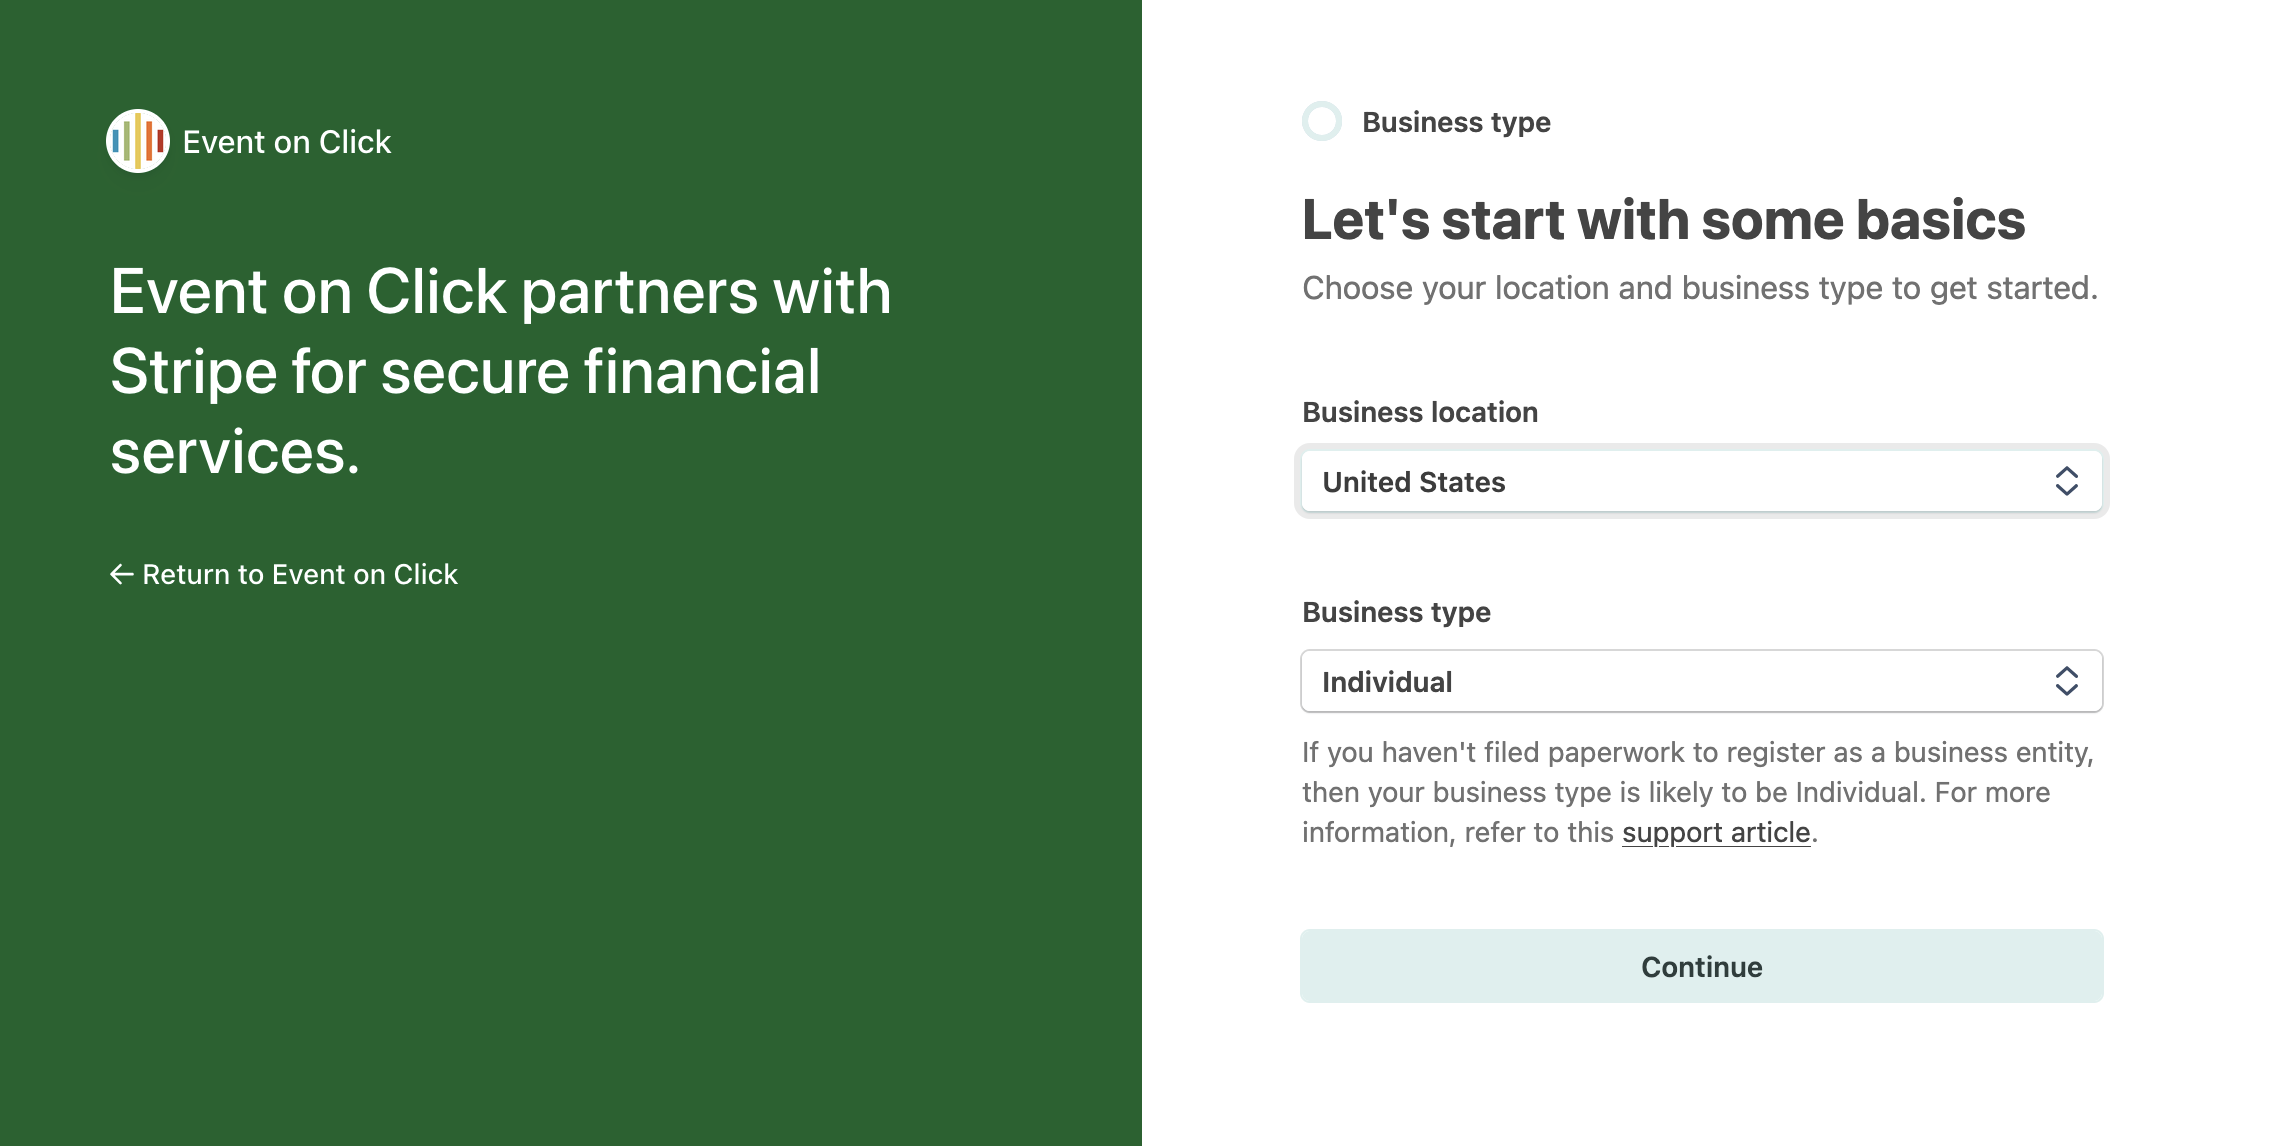The width and height of the screenshot is (2282, 1146).
Task: Click the Business type label above Individual
Action: (1396, 612)
